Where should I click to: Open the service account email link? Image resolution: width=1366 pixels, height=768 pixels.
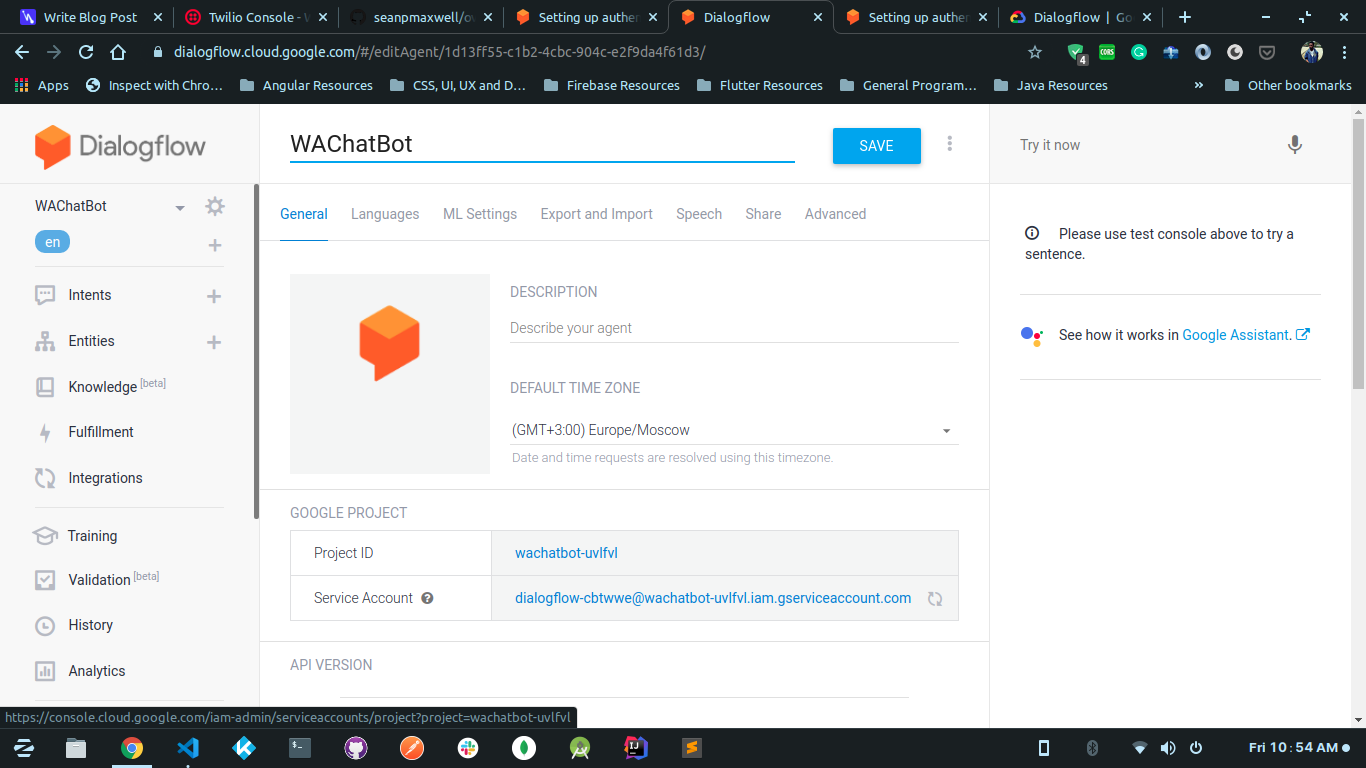(713, 598)
